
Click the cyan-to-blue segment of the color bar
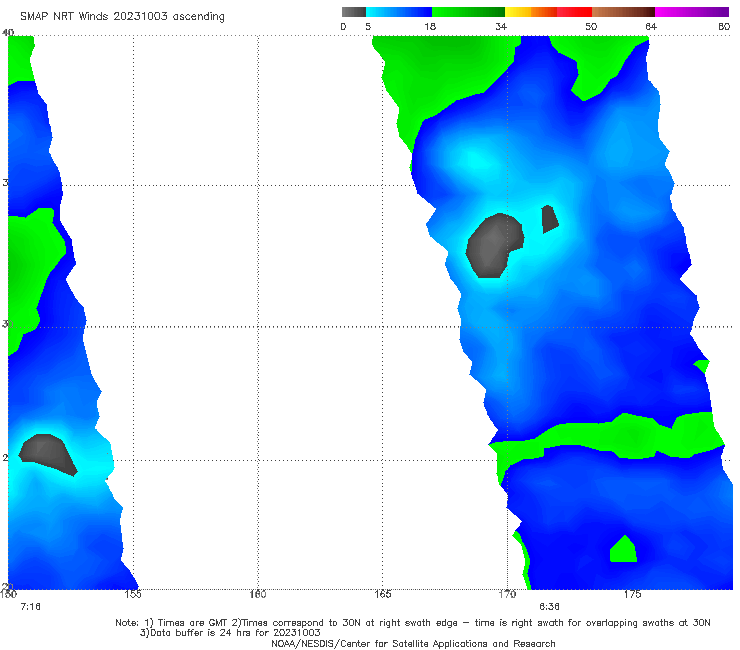tap(399, 12)
